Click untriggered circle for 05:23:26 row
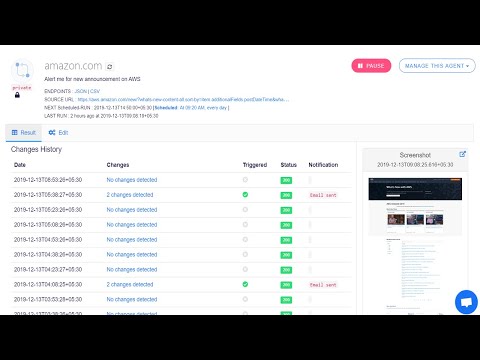Screen dimensions: 480x360 click(245, 210)
